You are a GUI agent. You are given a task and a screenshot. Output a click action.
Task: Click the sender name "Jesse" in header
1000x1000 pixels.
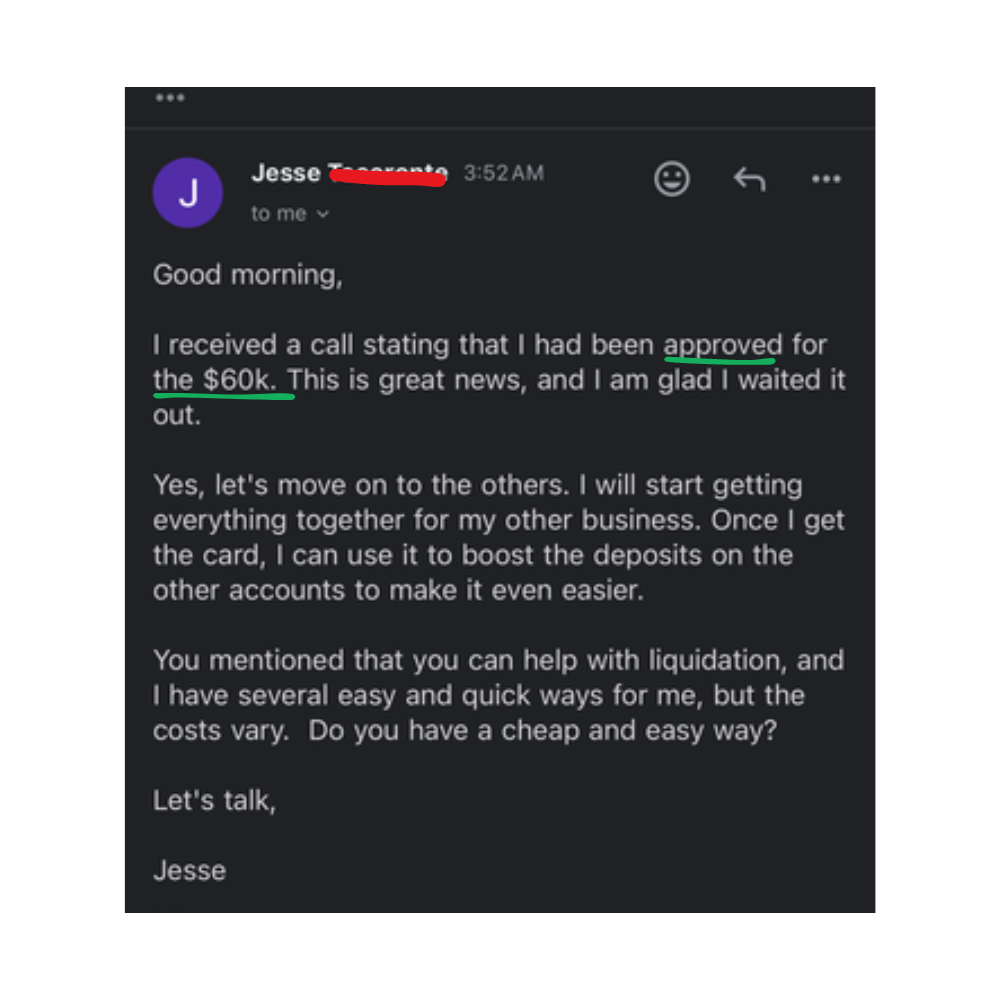point(285,173)
